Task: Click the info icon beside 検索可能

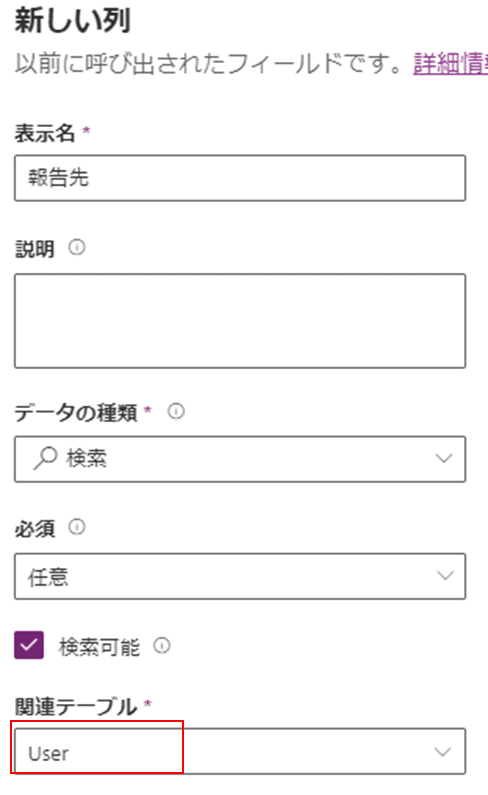Action: coord(162,645)
